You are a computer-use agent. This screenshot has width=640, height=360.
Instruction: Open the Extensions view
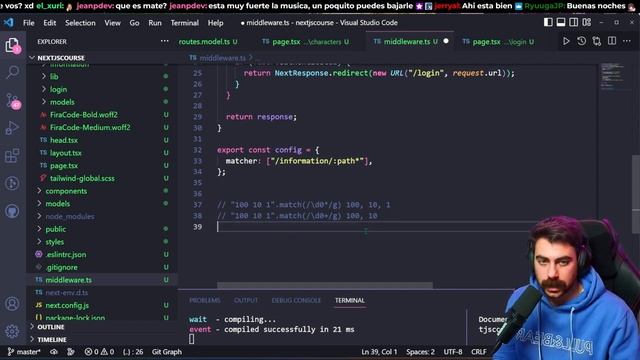[12, 156]
